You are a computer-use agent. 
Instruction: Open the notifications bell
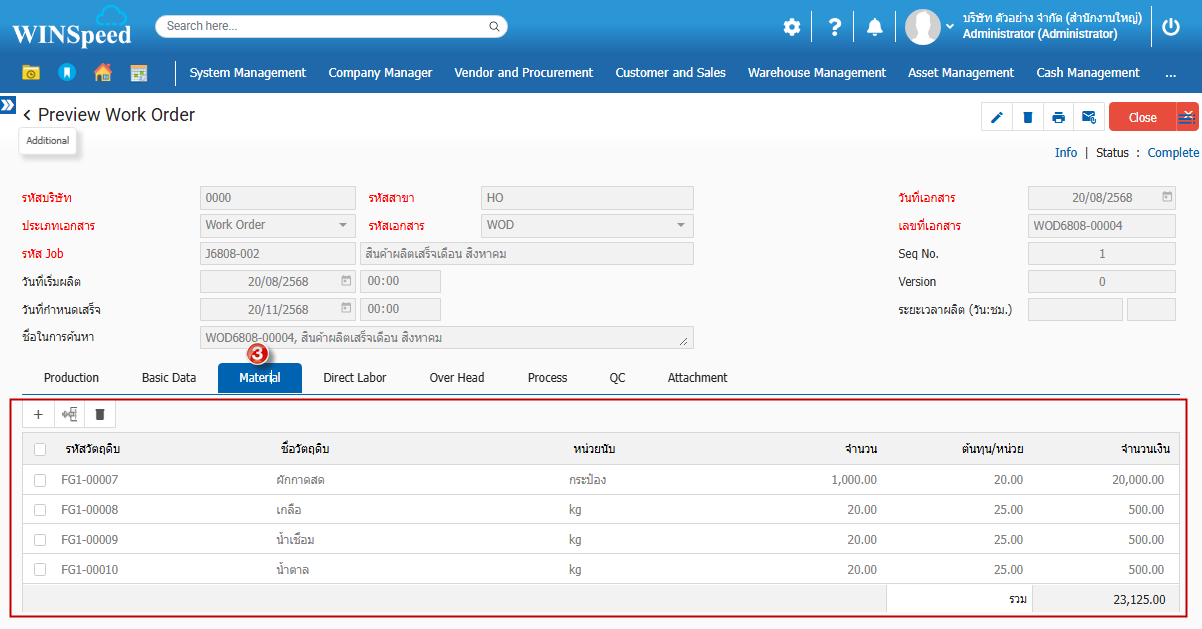coord(874,27)
